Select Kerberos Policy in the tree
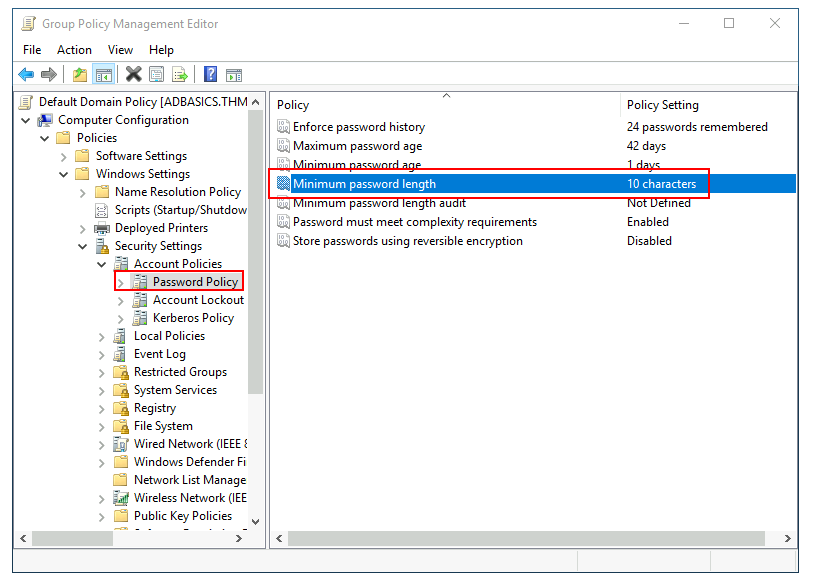The image size is (816, 583). pyautogui.click(x=193, y=318)
